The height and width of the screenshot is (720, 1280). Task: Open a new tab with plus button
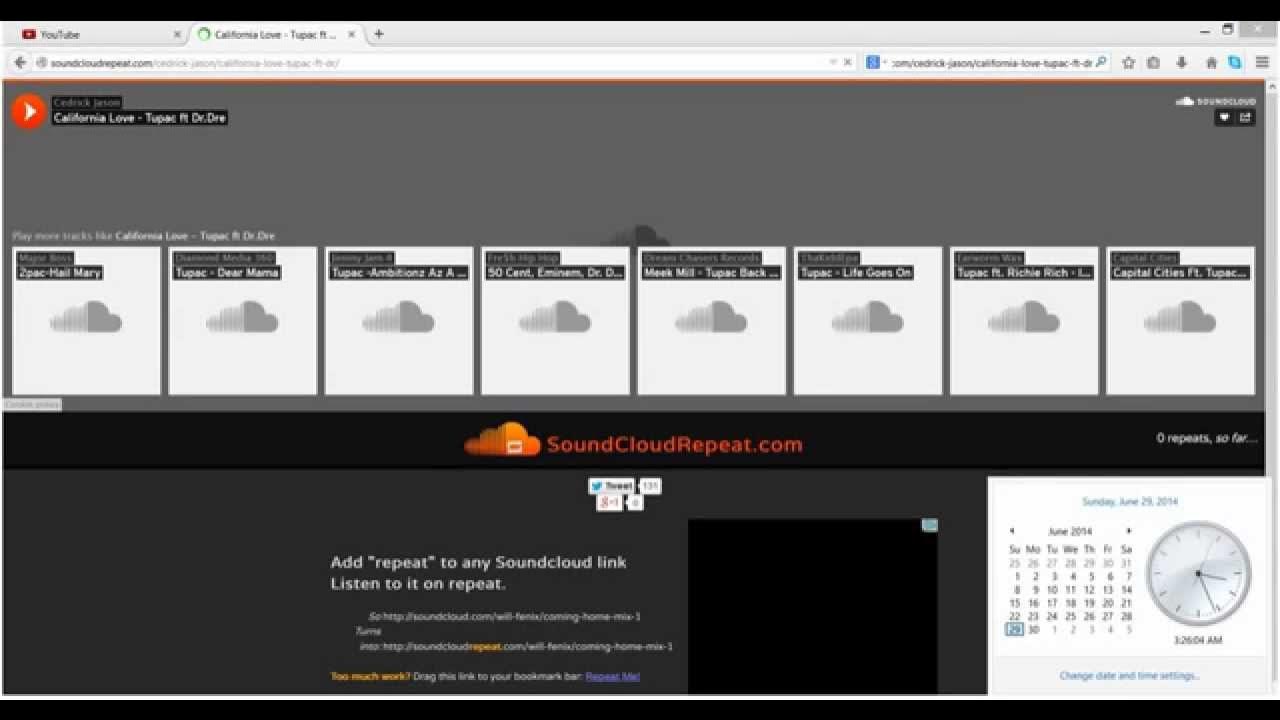coord(378,34)
